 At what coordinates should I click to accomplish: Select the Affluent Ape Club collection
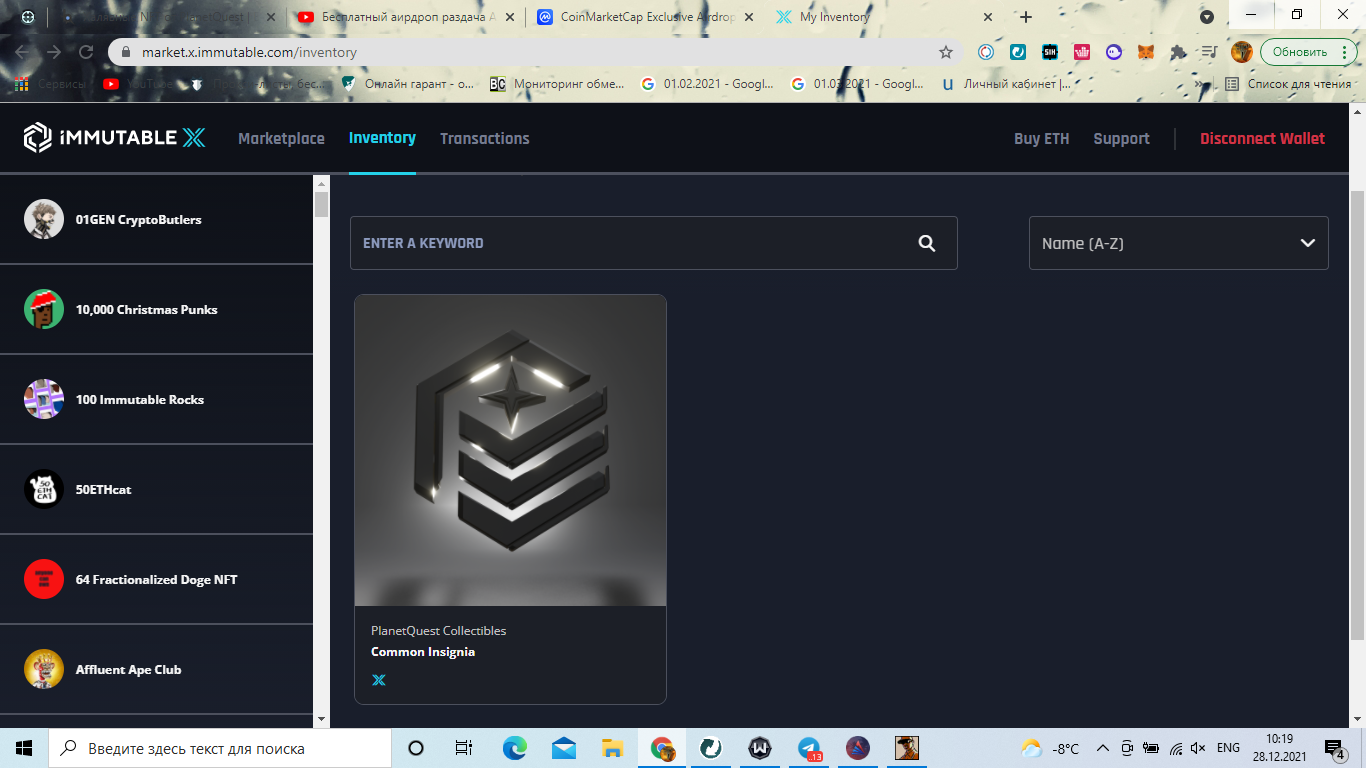click(x=156, y=670)
